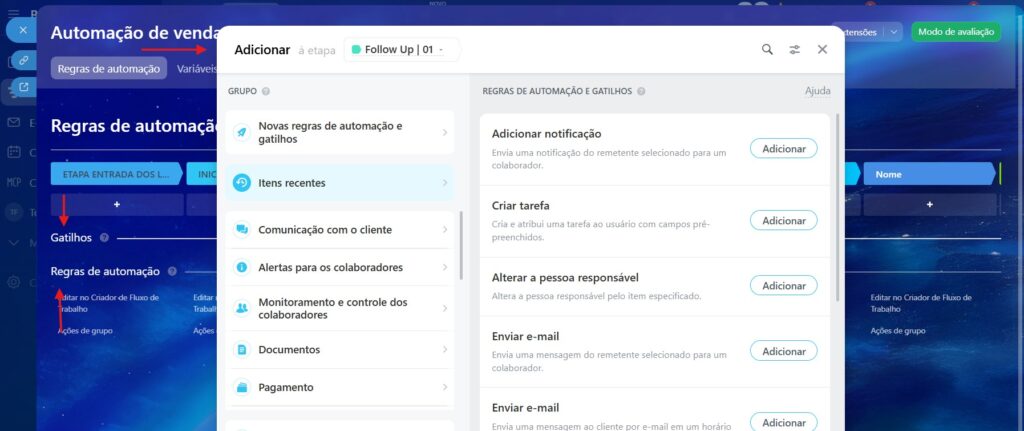Viewport: 1024px width, 431px height.
Task: Click the help icon next to Gatilhos
Action: coord(104,238)
